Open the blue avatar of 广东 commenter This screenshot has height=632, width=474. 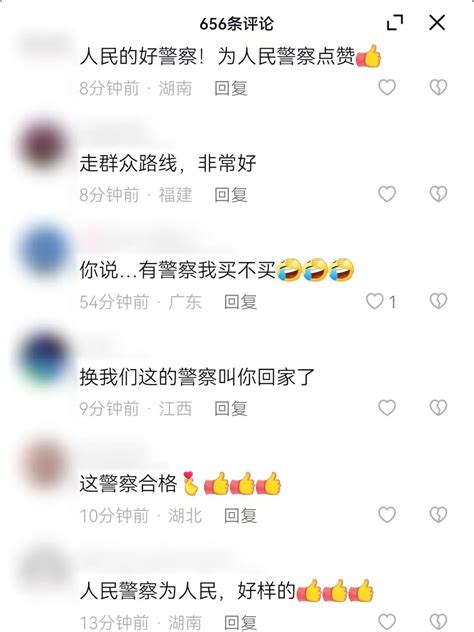pos(44,252)
